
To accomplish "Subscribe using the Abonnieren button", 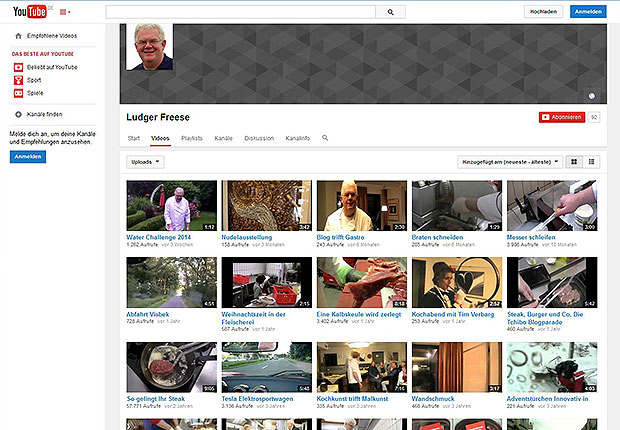I will pos(561,117).
